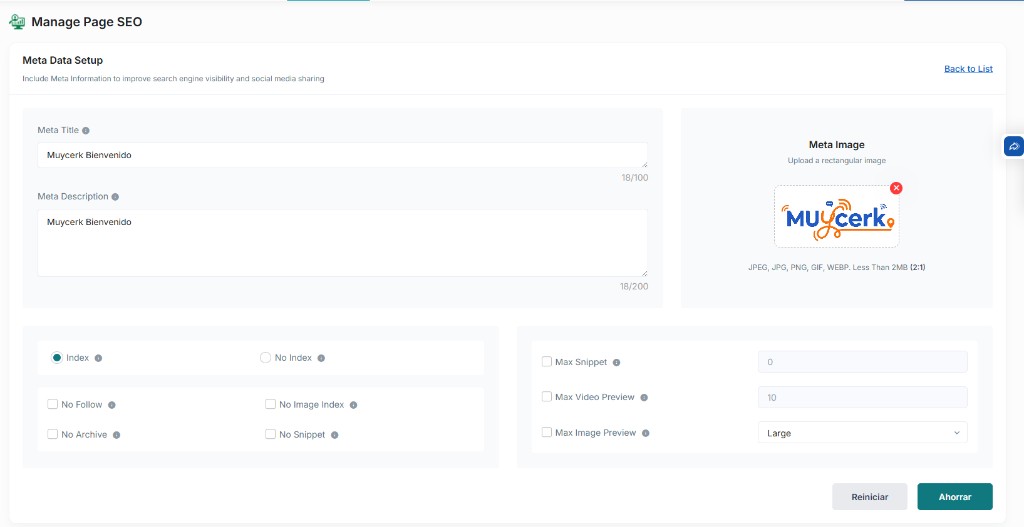This screenshot has height=527, width=1024.
Task: Click the blue share floating icon
Action: tap(1013, 147)
